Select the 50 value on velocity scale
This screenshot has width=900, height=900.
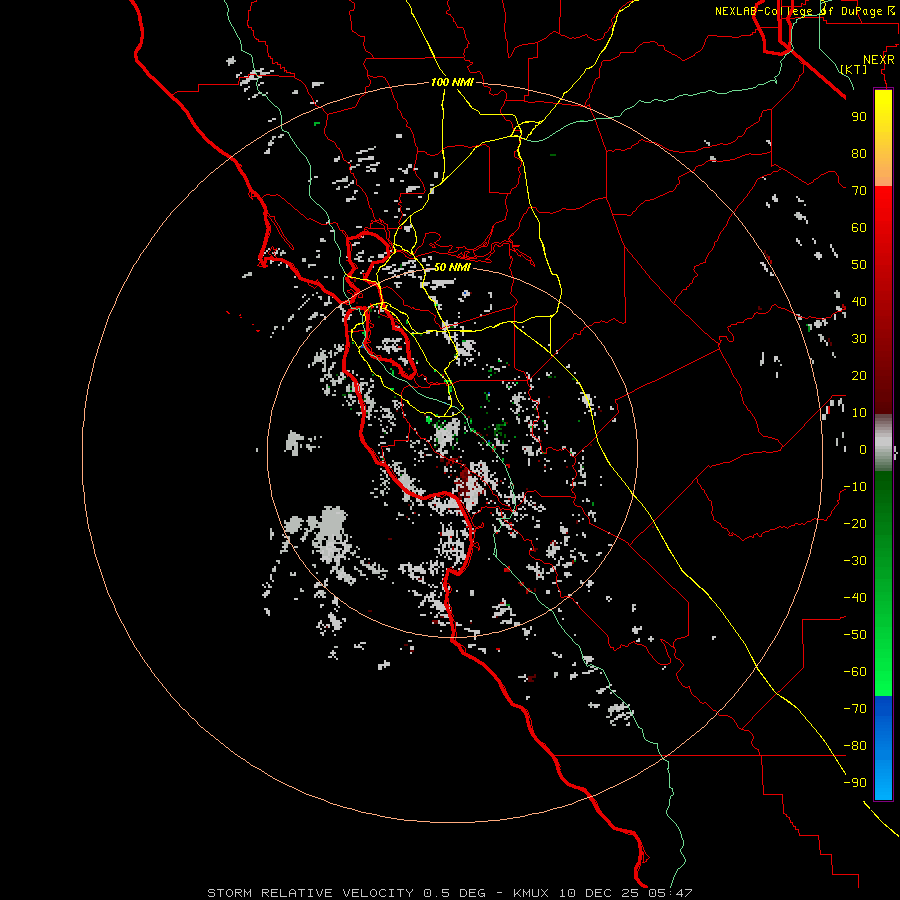coord(859,265)
